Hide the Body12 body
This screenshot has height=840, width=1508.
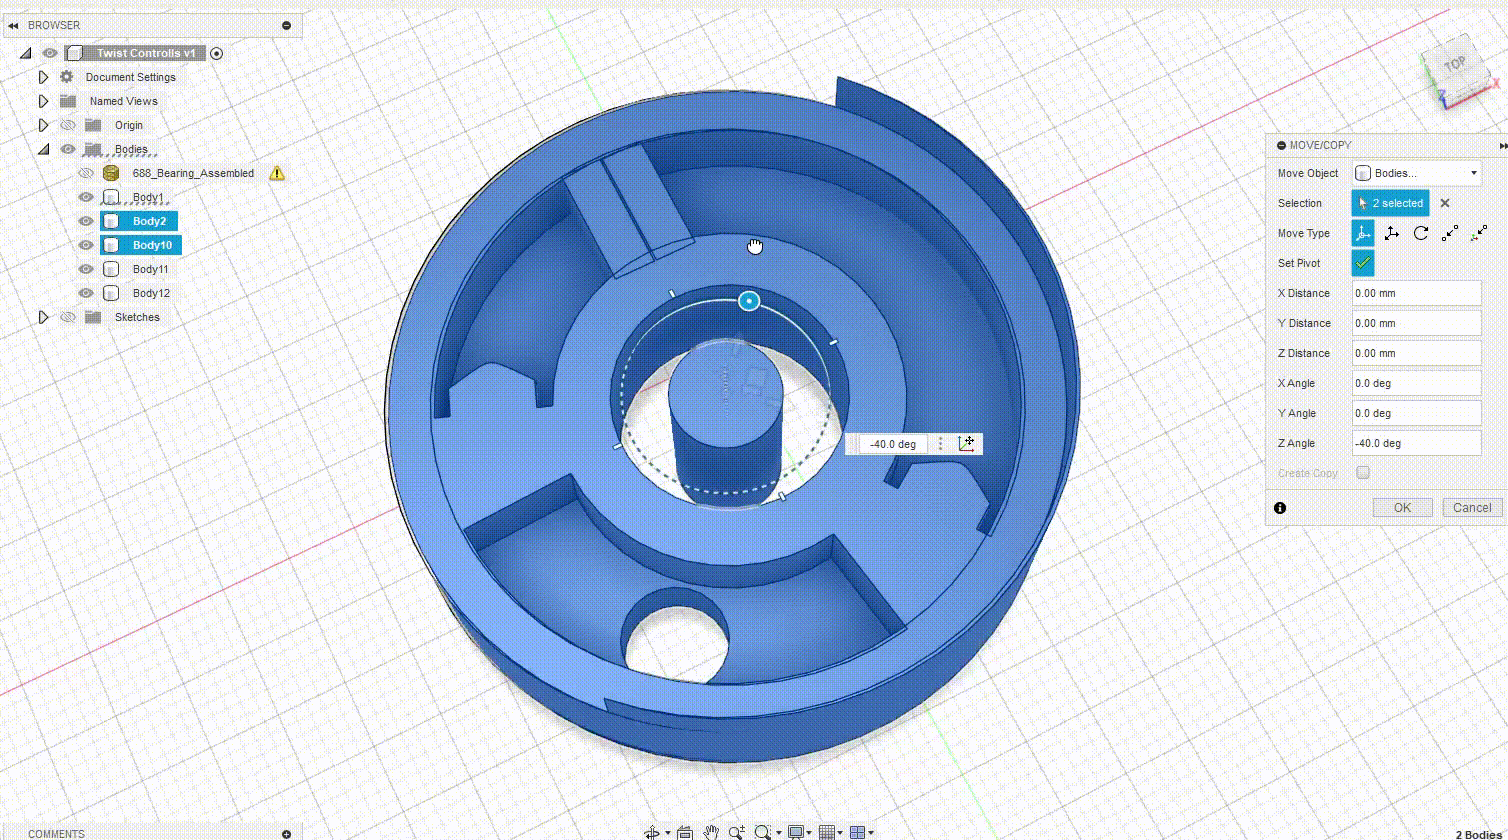pos(85,293)
